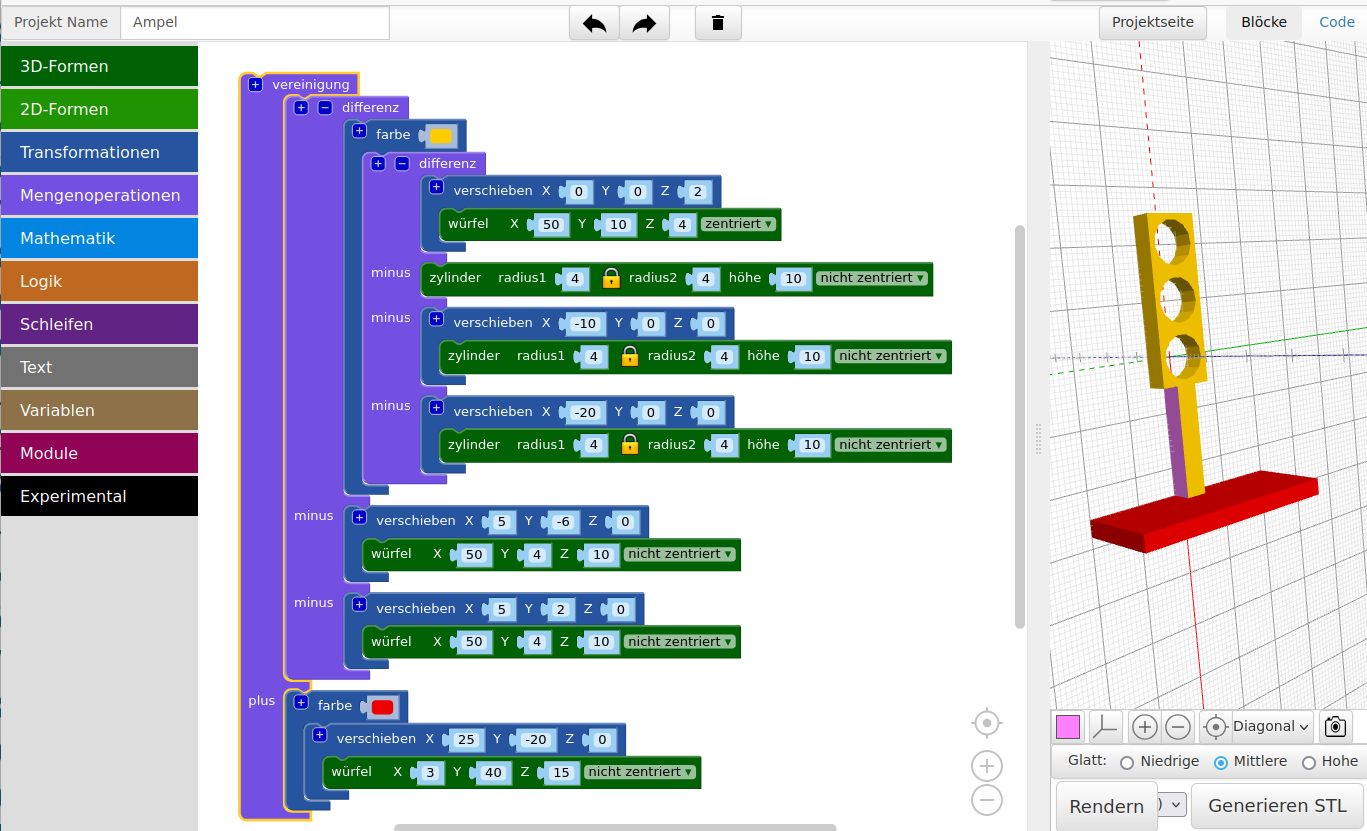Zoom out the 3D viewer with minus icon
Screen dimensions: 1367x831
click(x=1178, y=727)
